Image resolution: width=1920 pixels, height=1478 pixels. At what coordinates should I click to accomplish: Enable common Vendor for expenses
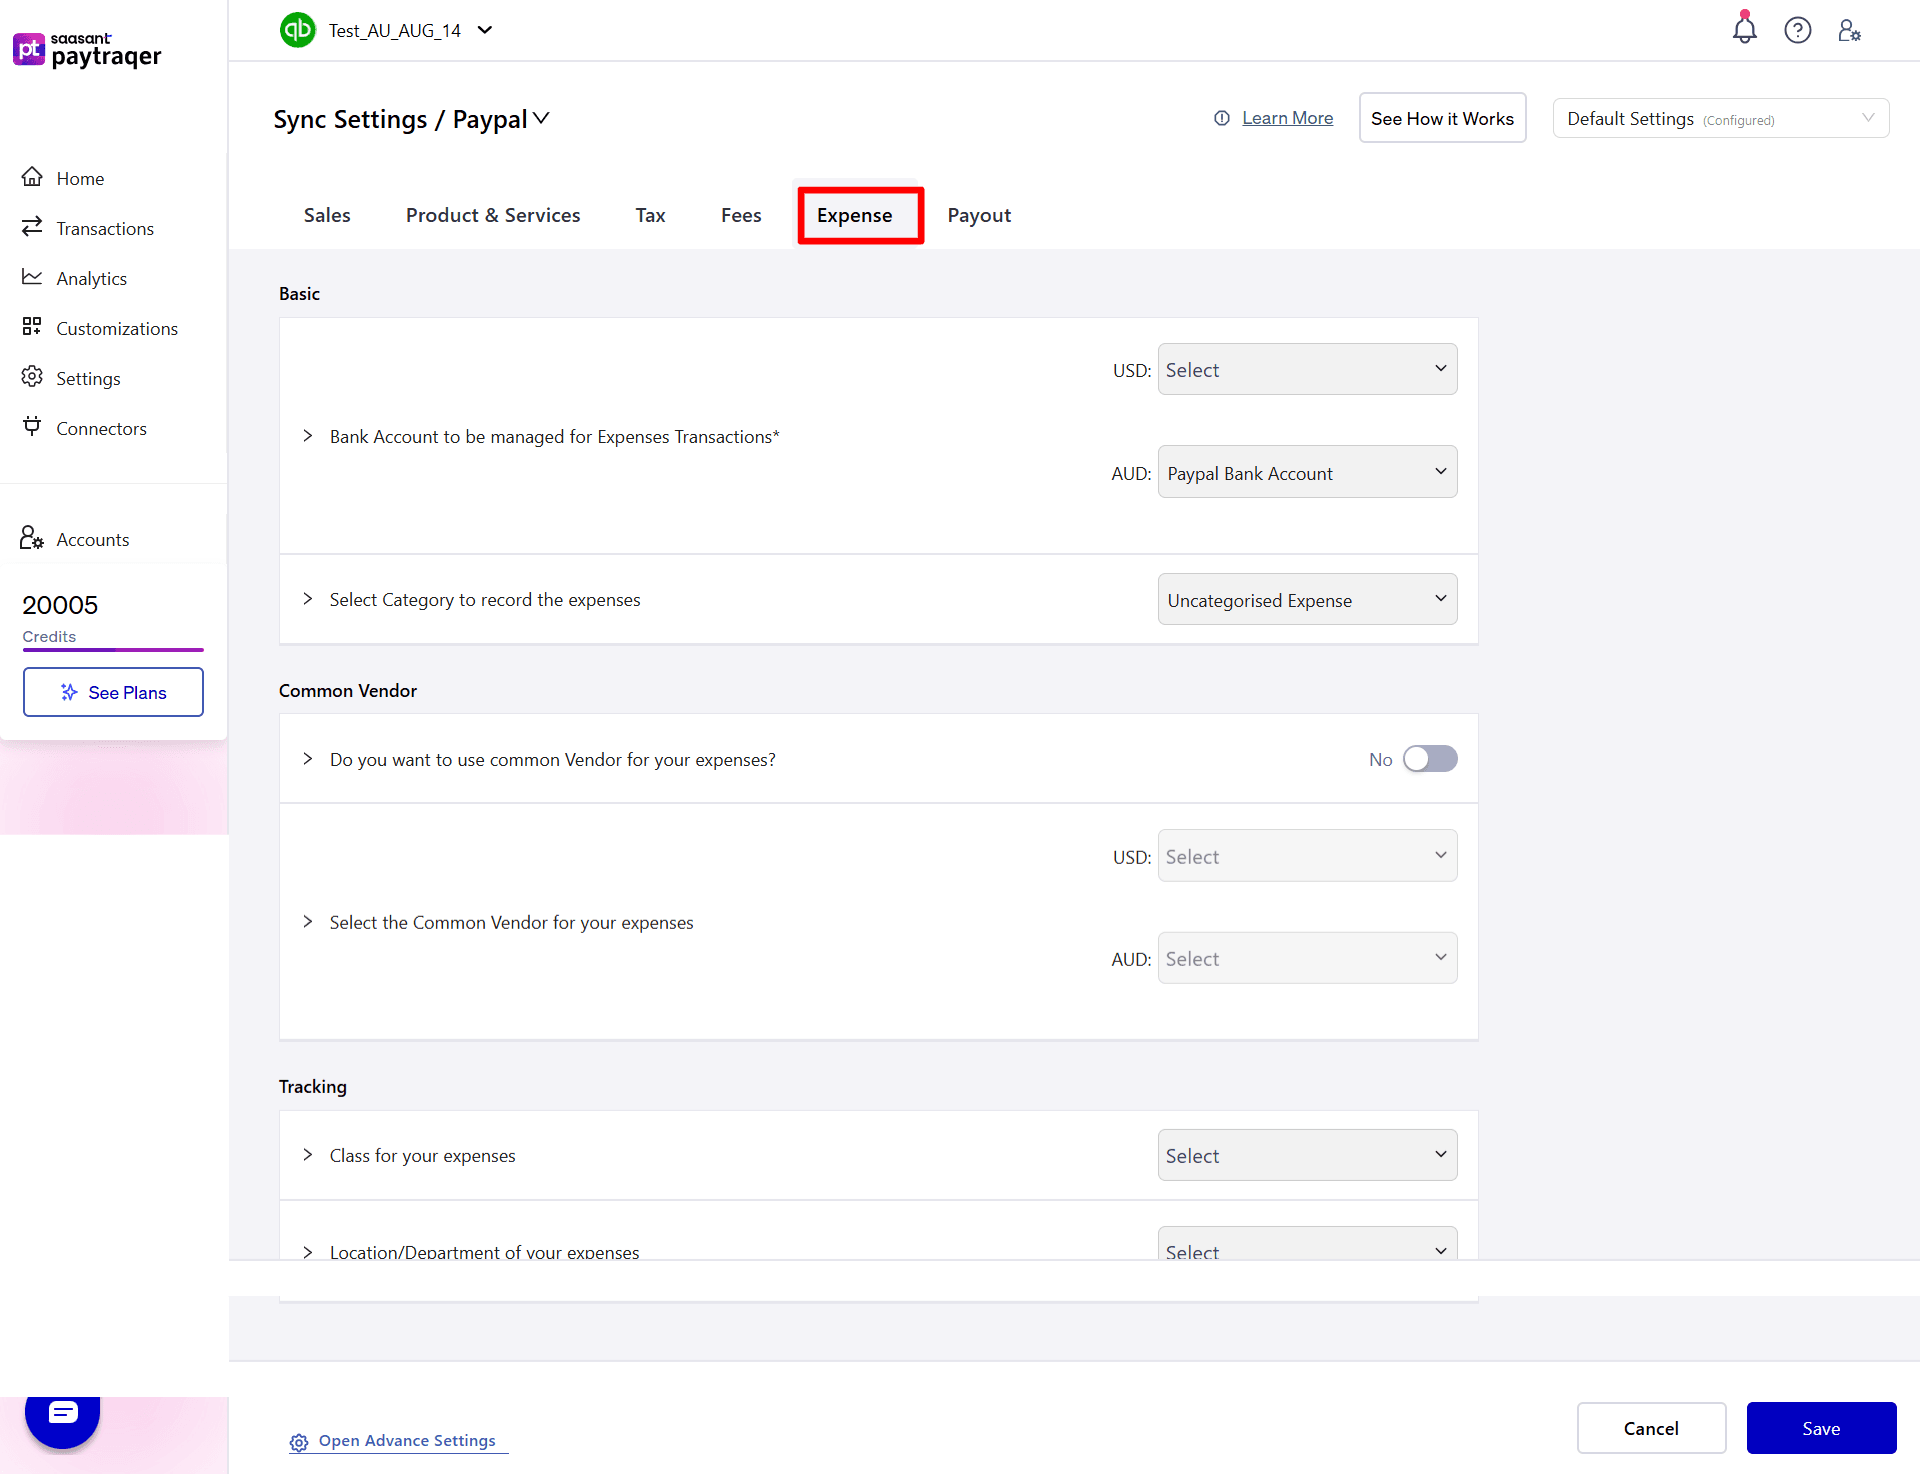(x=1430, y=758)
